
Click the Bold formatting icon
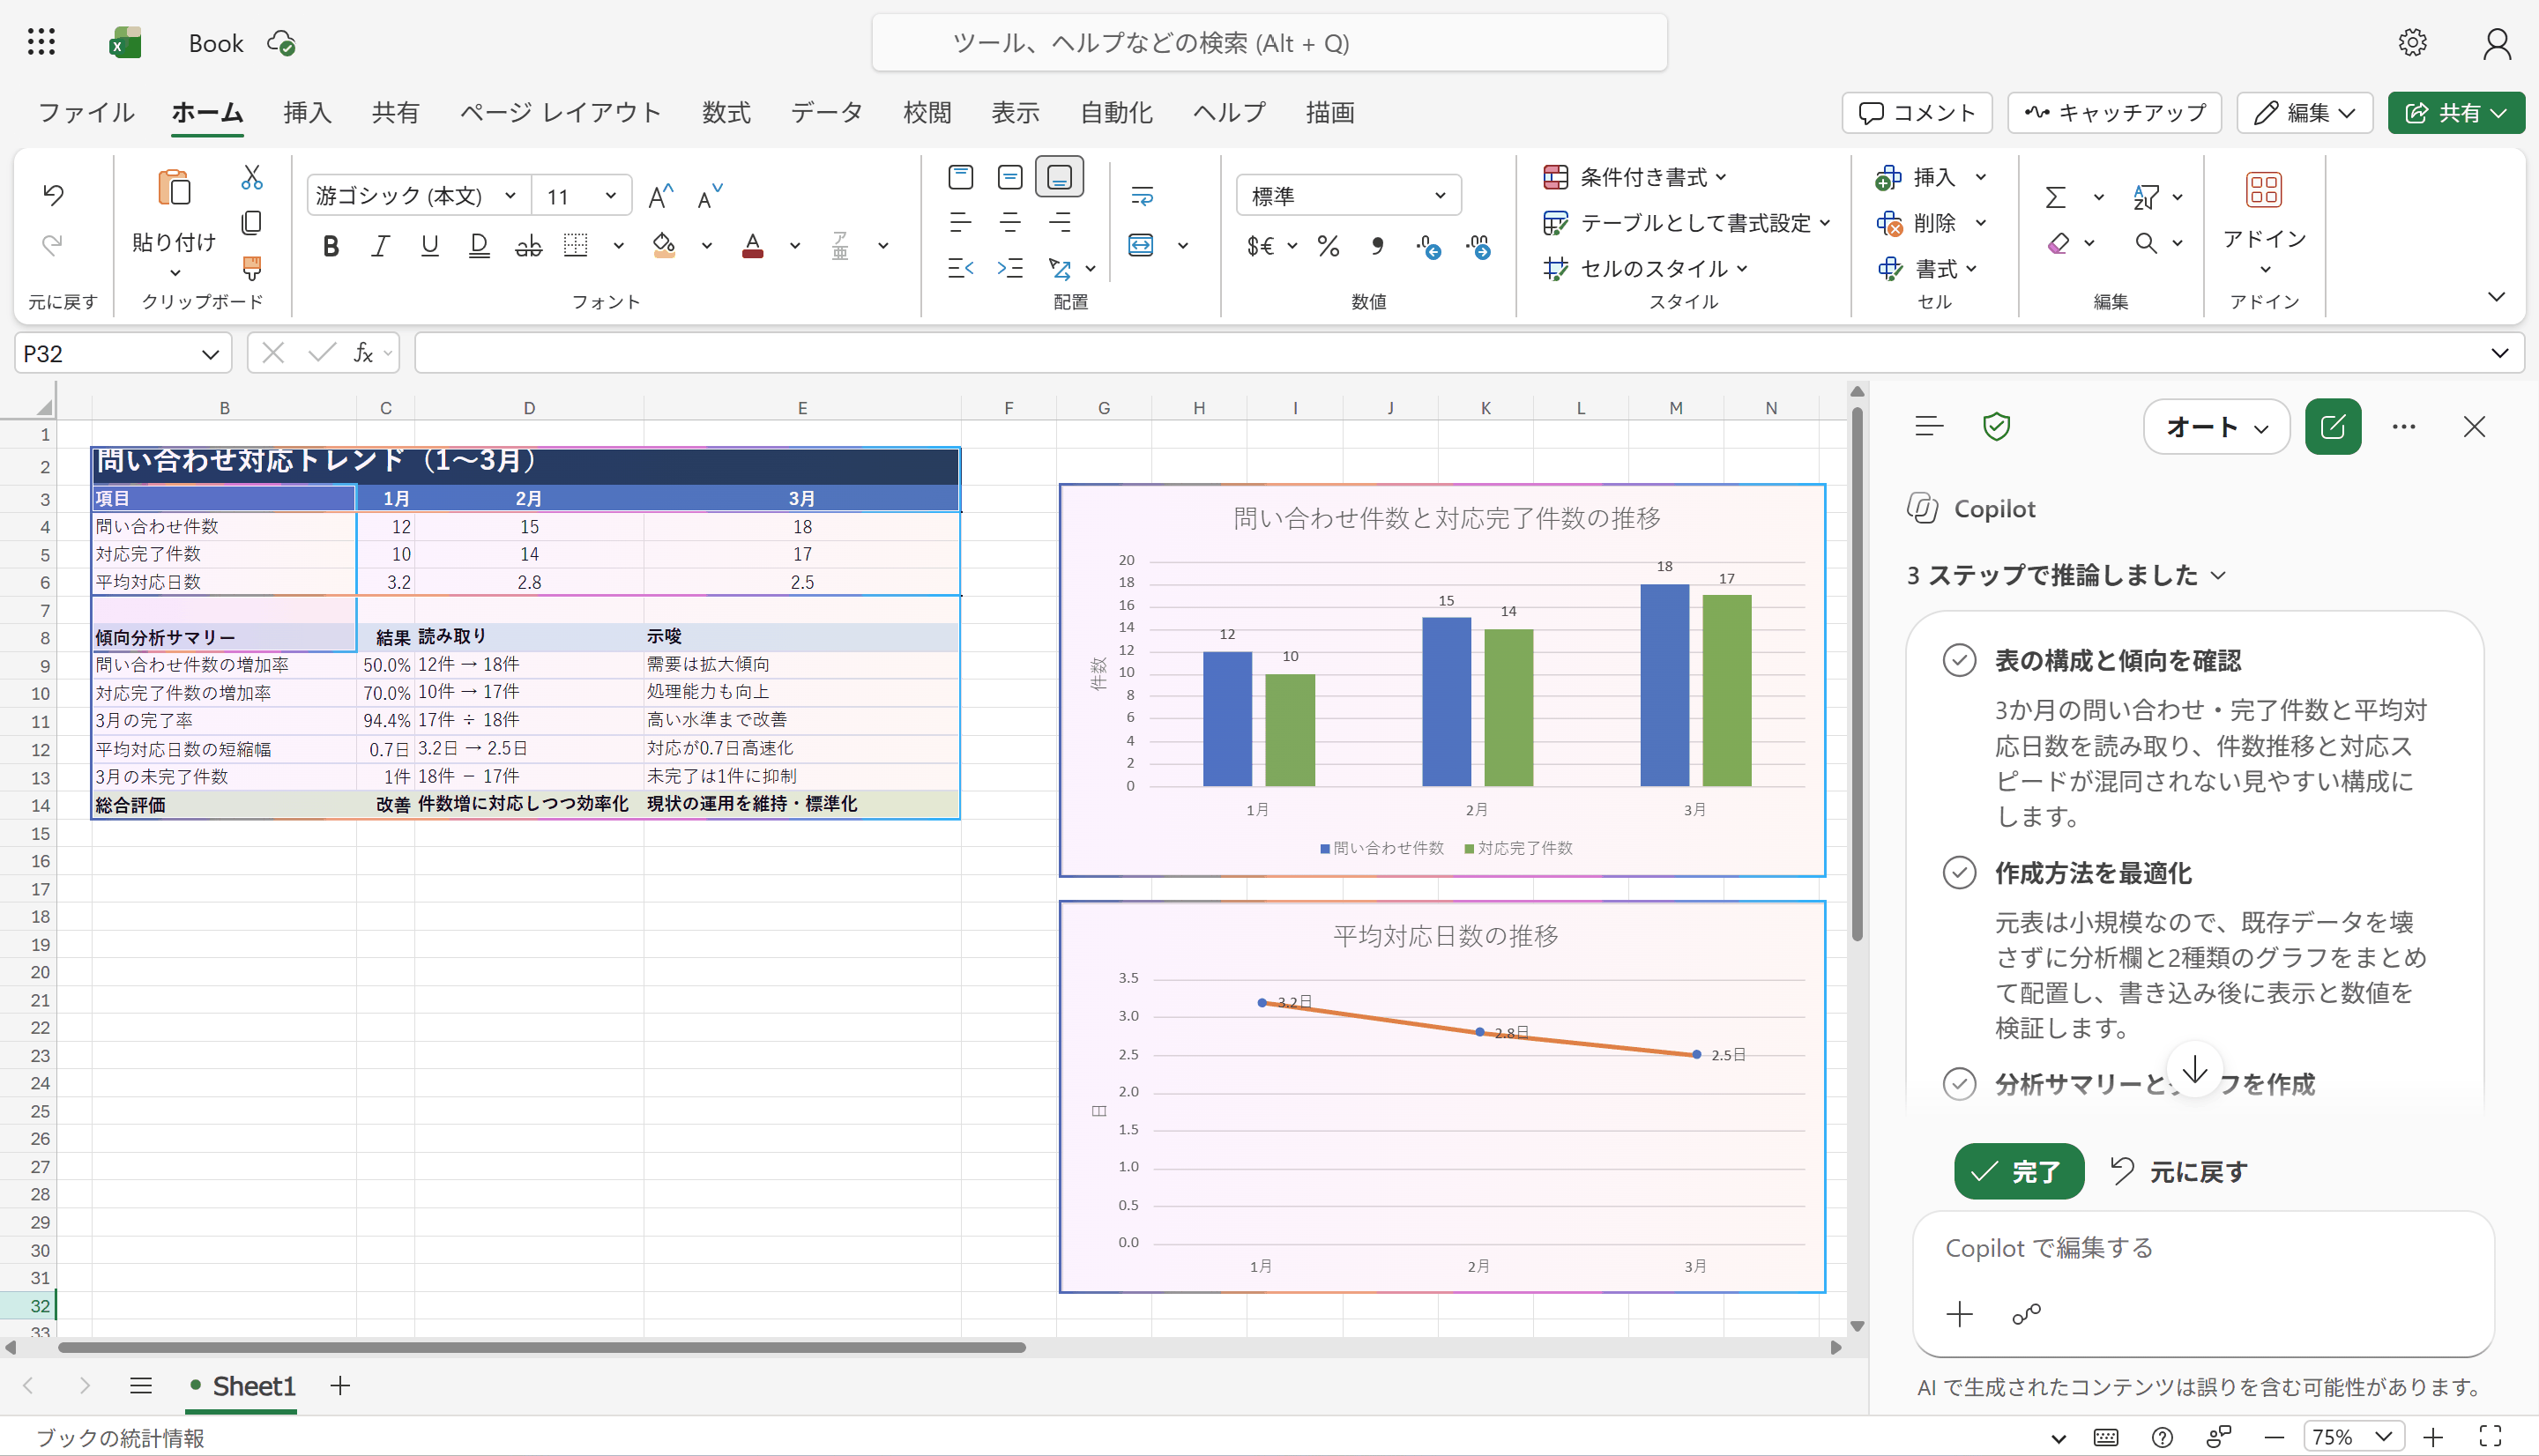pyautogui.click(x=331, y=245)
